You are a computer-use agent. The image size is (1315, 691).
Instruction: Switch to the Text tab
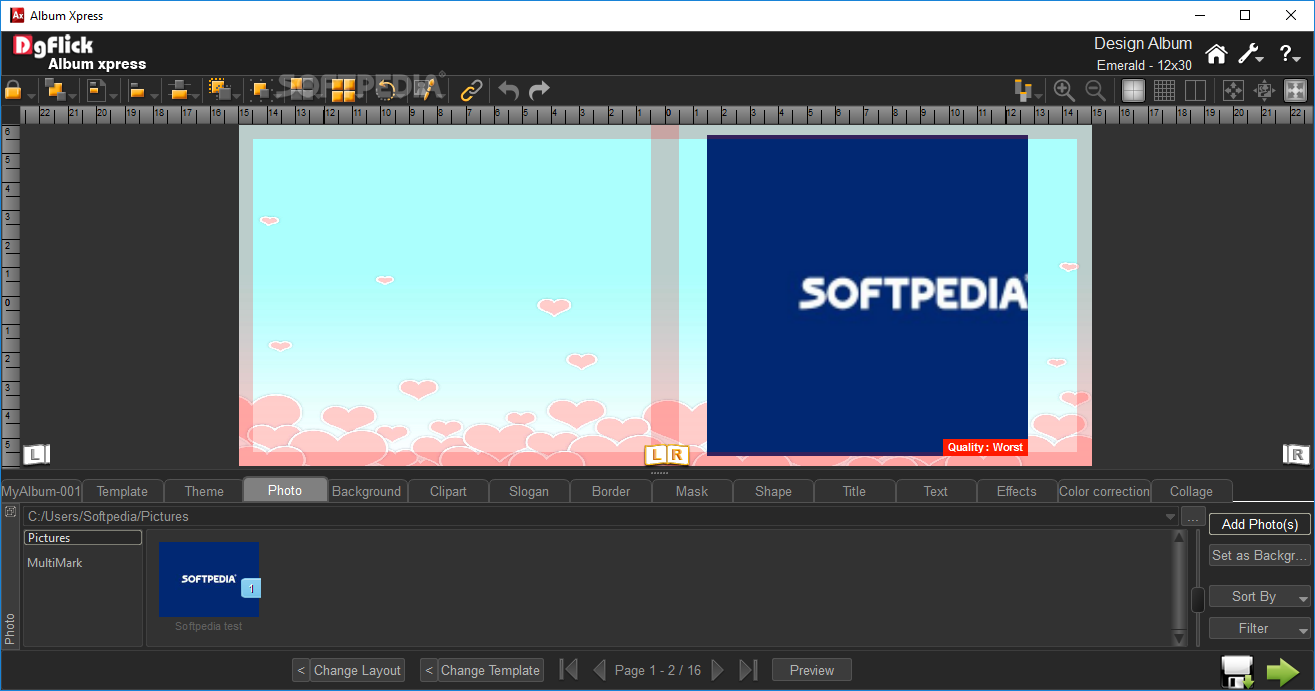(936, 491)
